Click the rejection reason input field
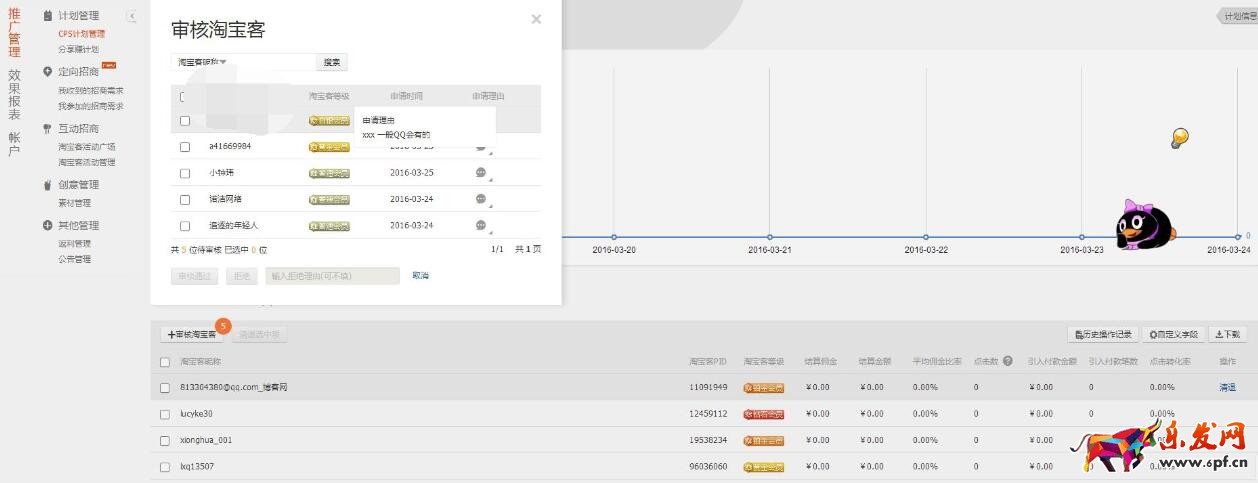 pos(332,276)
